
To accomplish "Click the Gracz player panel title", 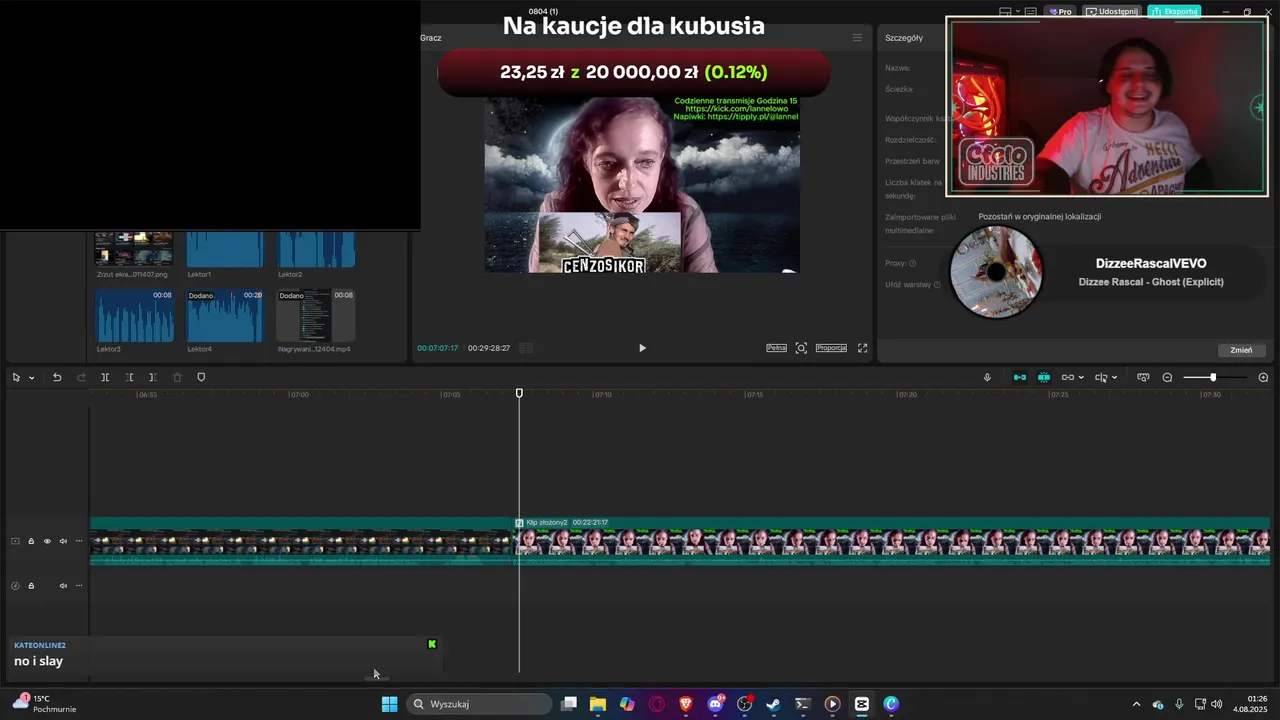I will (x=431, y=38).
